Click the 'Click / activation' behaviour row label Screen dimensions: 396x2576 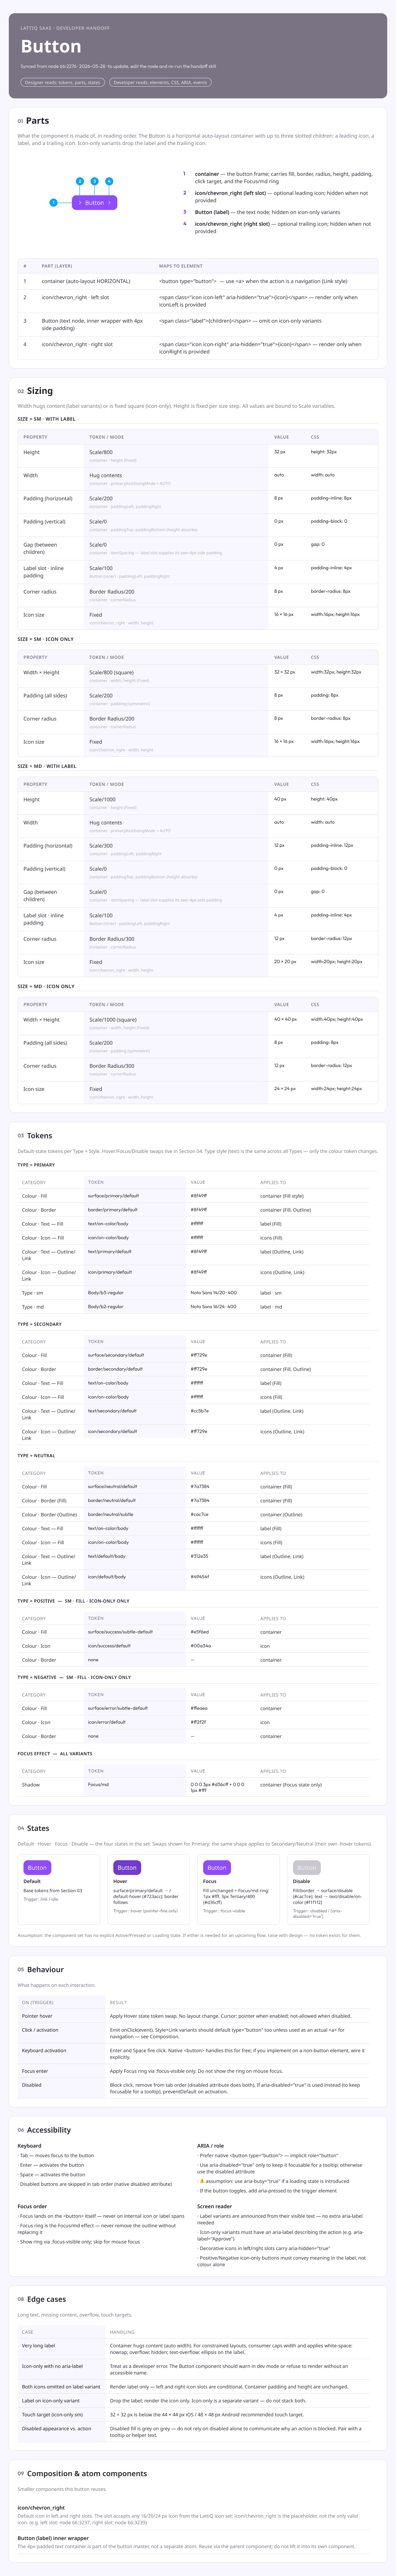click(40, 2030)
